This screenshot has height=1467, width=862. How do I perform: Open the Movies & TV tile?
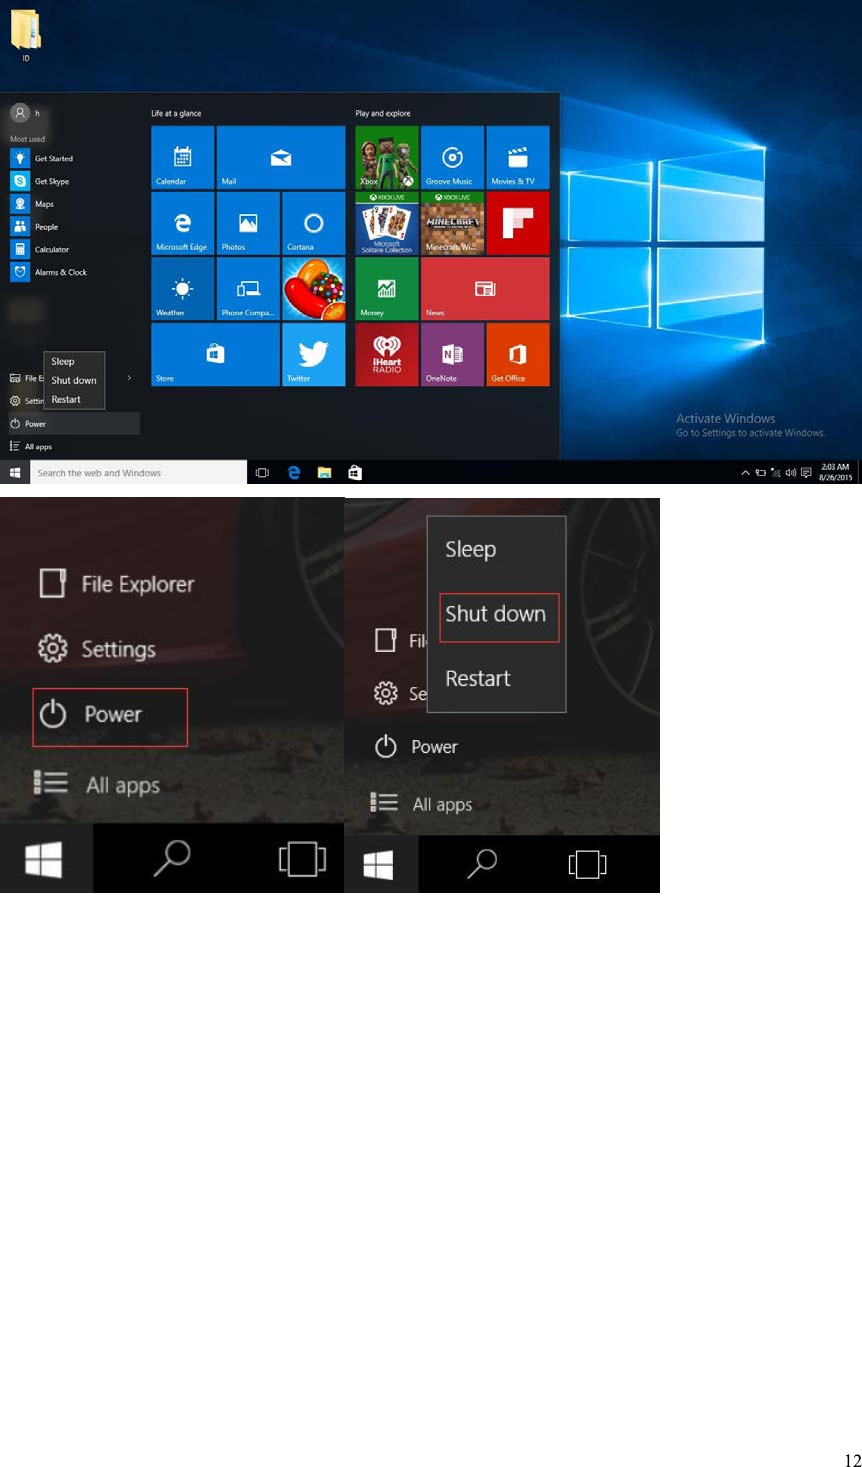pyautogui.click(x=518, y=157)
